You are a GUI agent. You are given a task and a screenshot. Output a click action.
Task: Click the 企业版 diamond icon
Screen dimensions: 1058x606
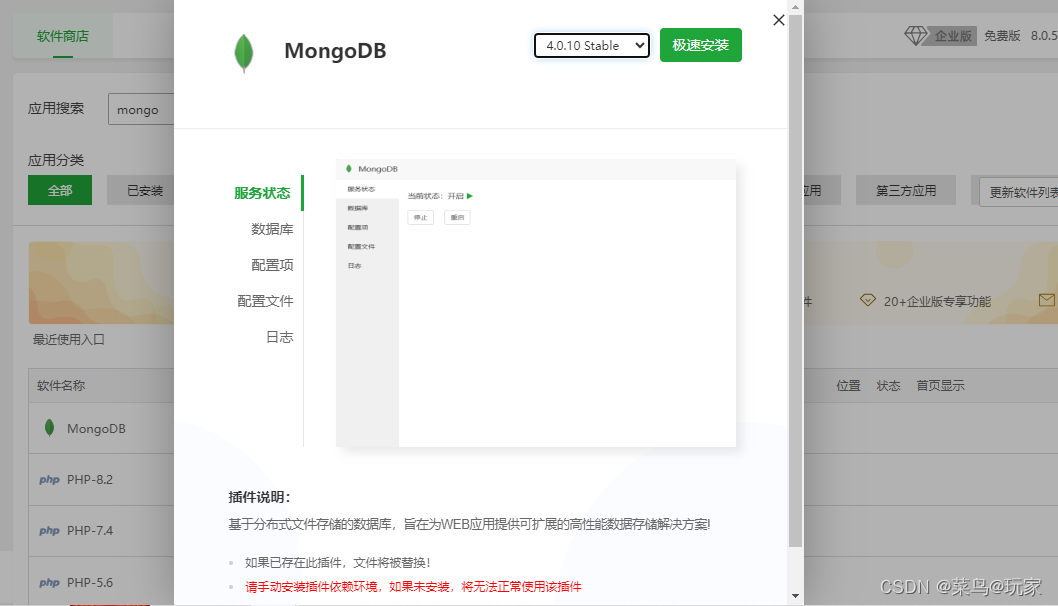pyautogui.click(x=916, y=35)
